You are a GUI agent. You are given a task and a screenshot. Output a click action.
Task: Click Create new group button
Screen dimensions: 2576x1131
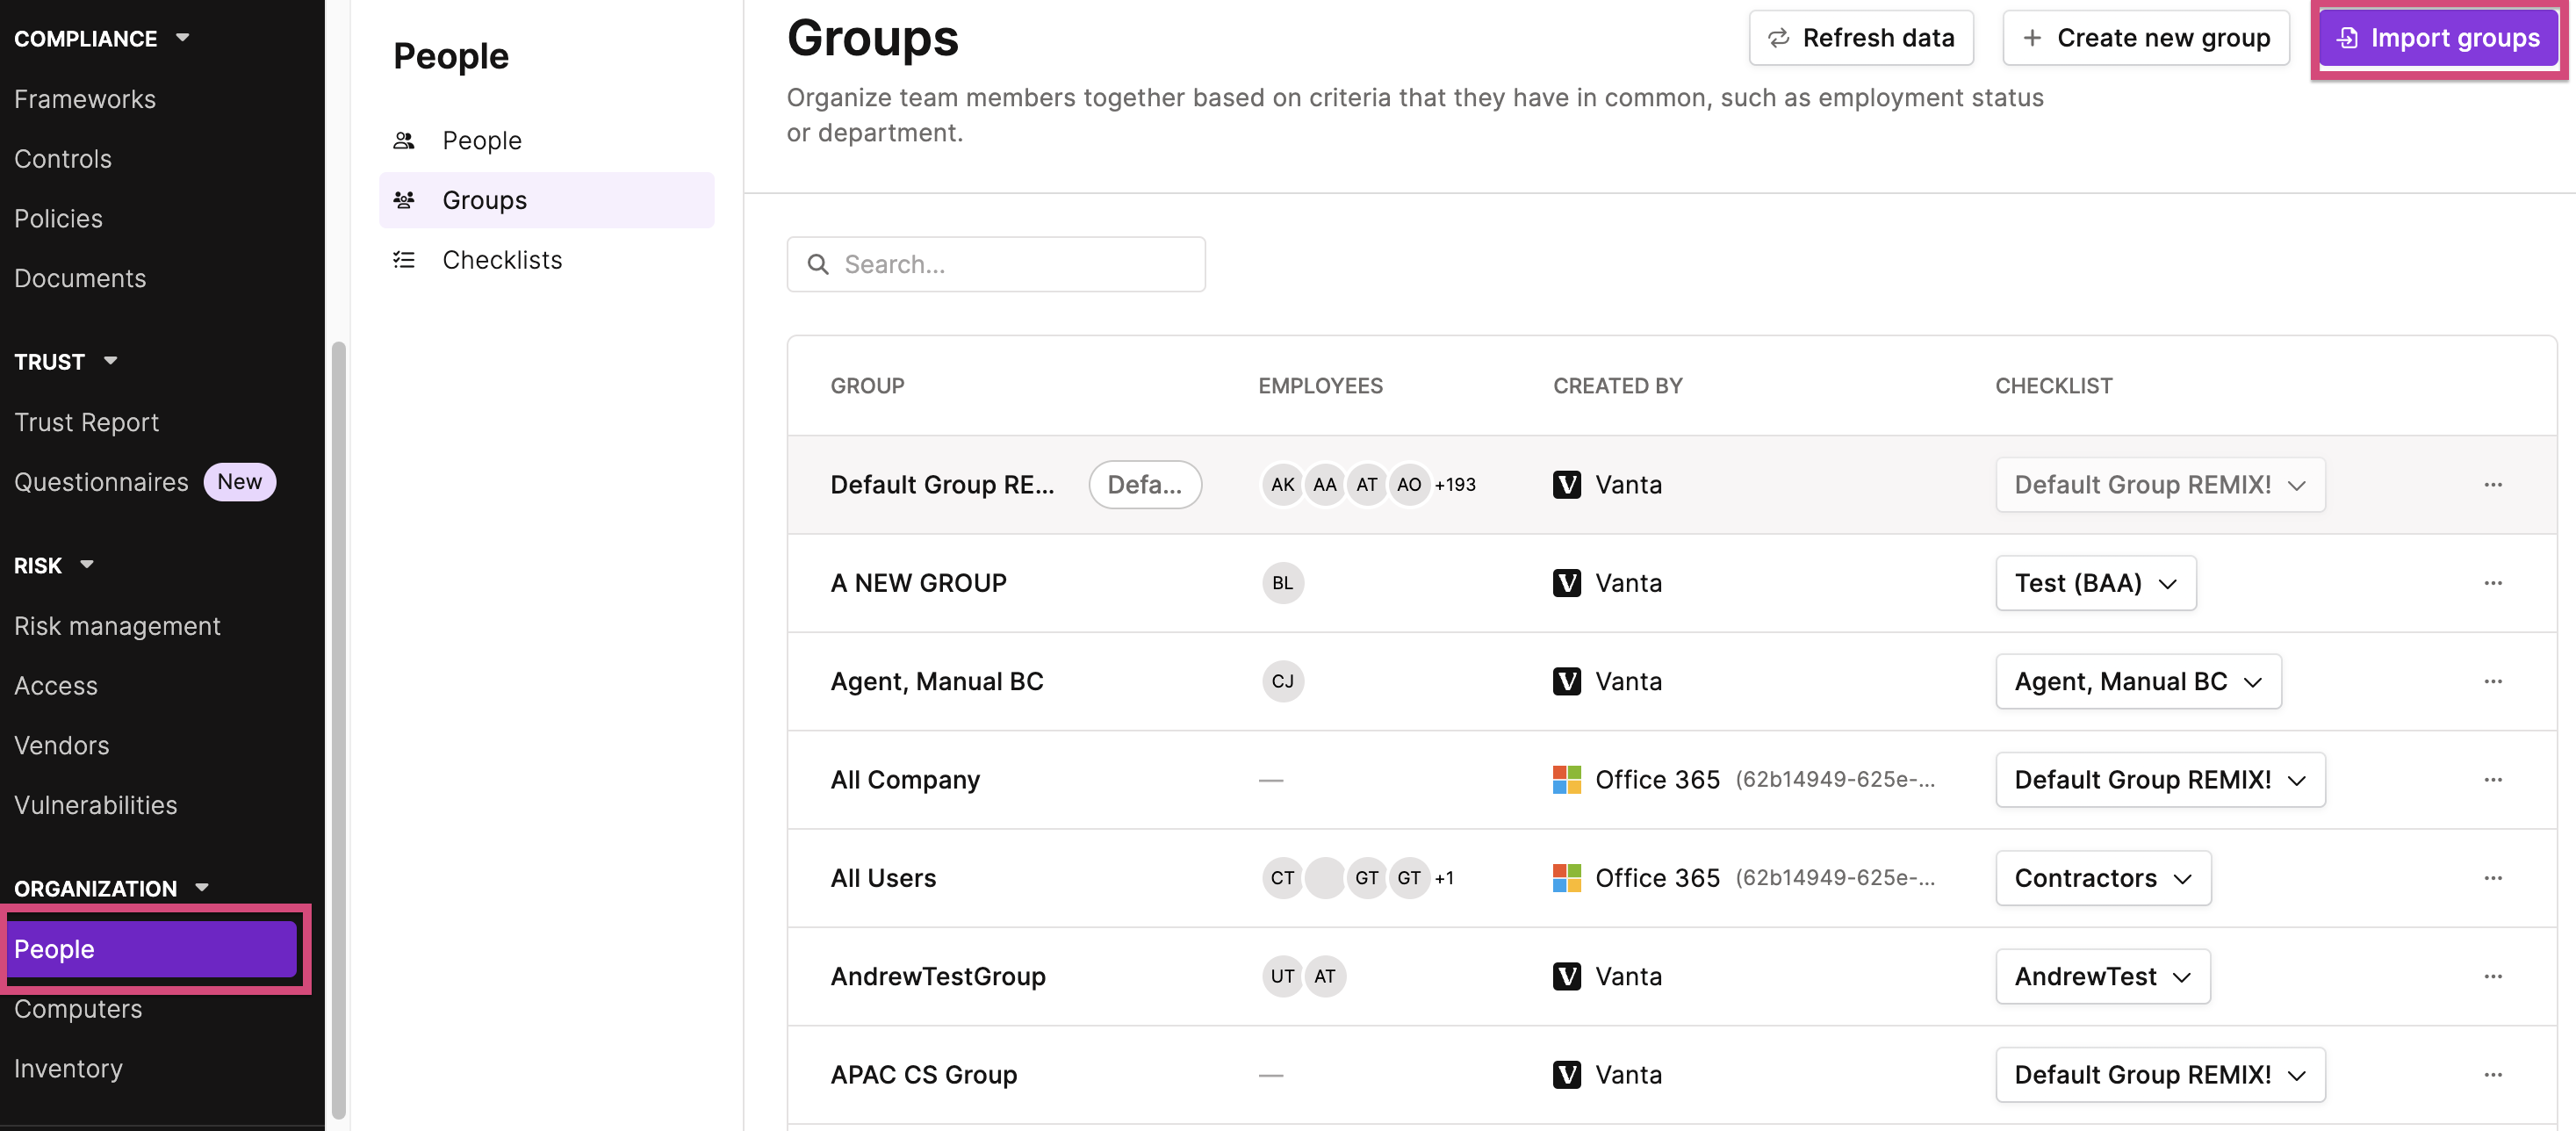[2146, 38]
